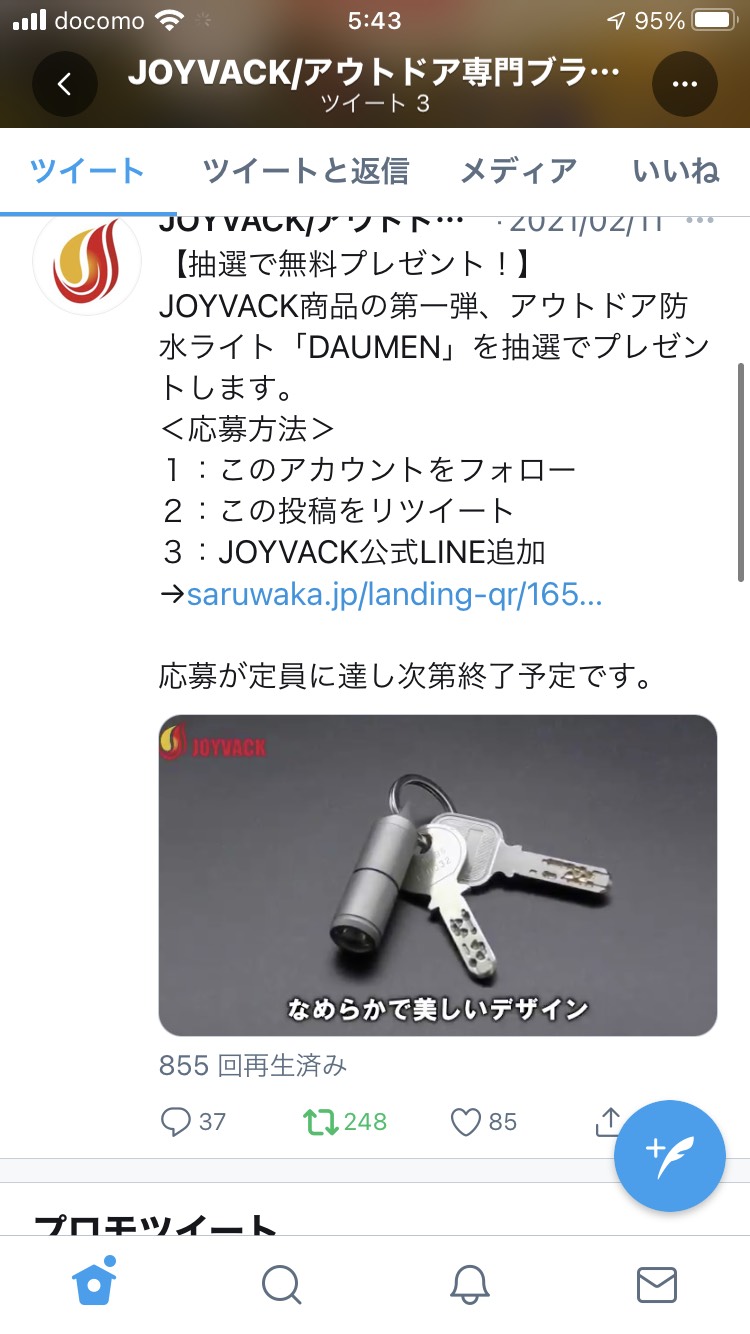This screenshot has height=1334, width=750.
Task: Open the three-dot profile options menu
Action: pyautogui.click(x=685, y=84)
